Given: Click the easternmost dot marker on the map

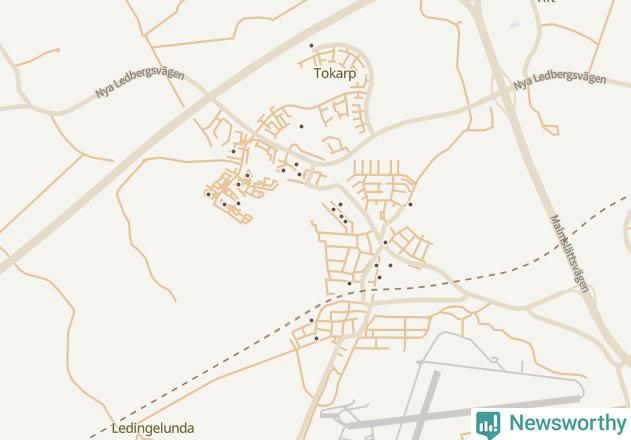Looking at the screenshot, I should tap(410, 205).
